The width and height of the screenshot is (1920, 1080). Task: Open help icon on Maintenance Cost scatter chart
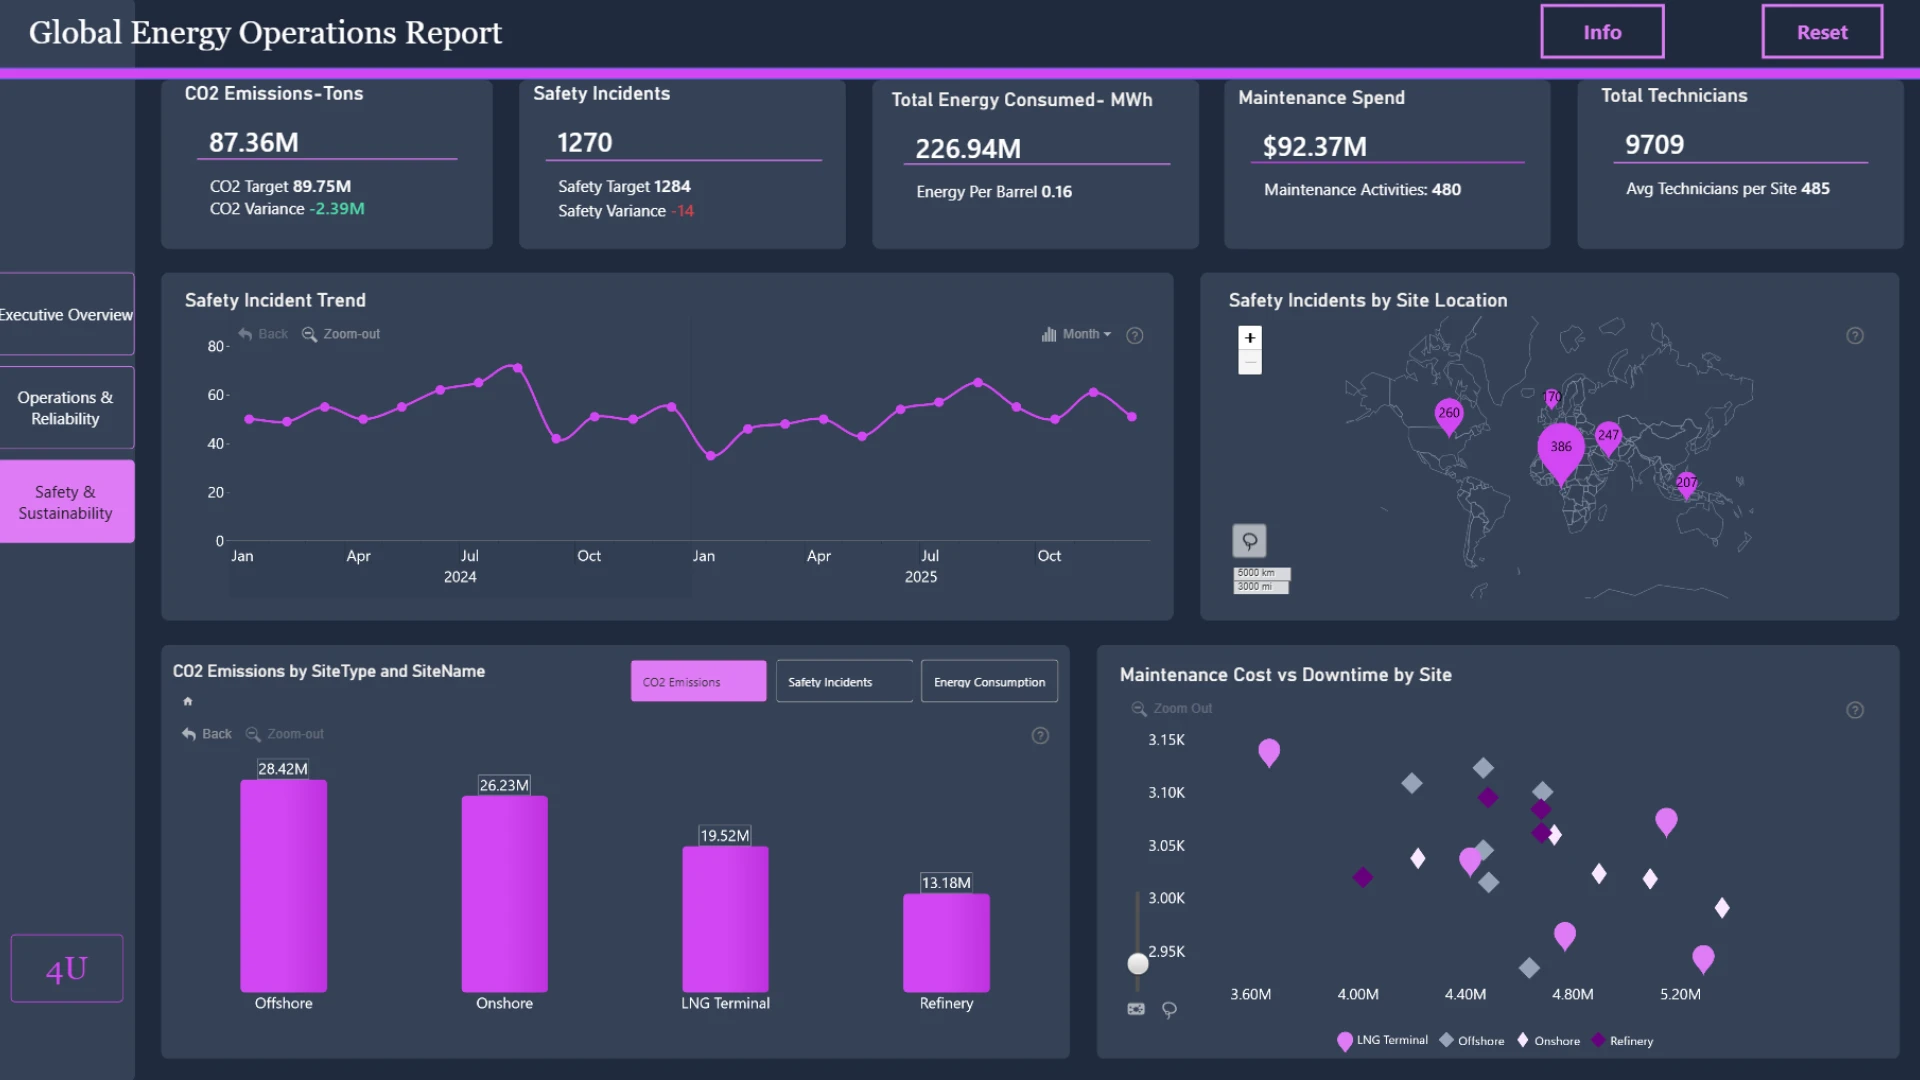coord(1855,710)
